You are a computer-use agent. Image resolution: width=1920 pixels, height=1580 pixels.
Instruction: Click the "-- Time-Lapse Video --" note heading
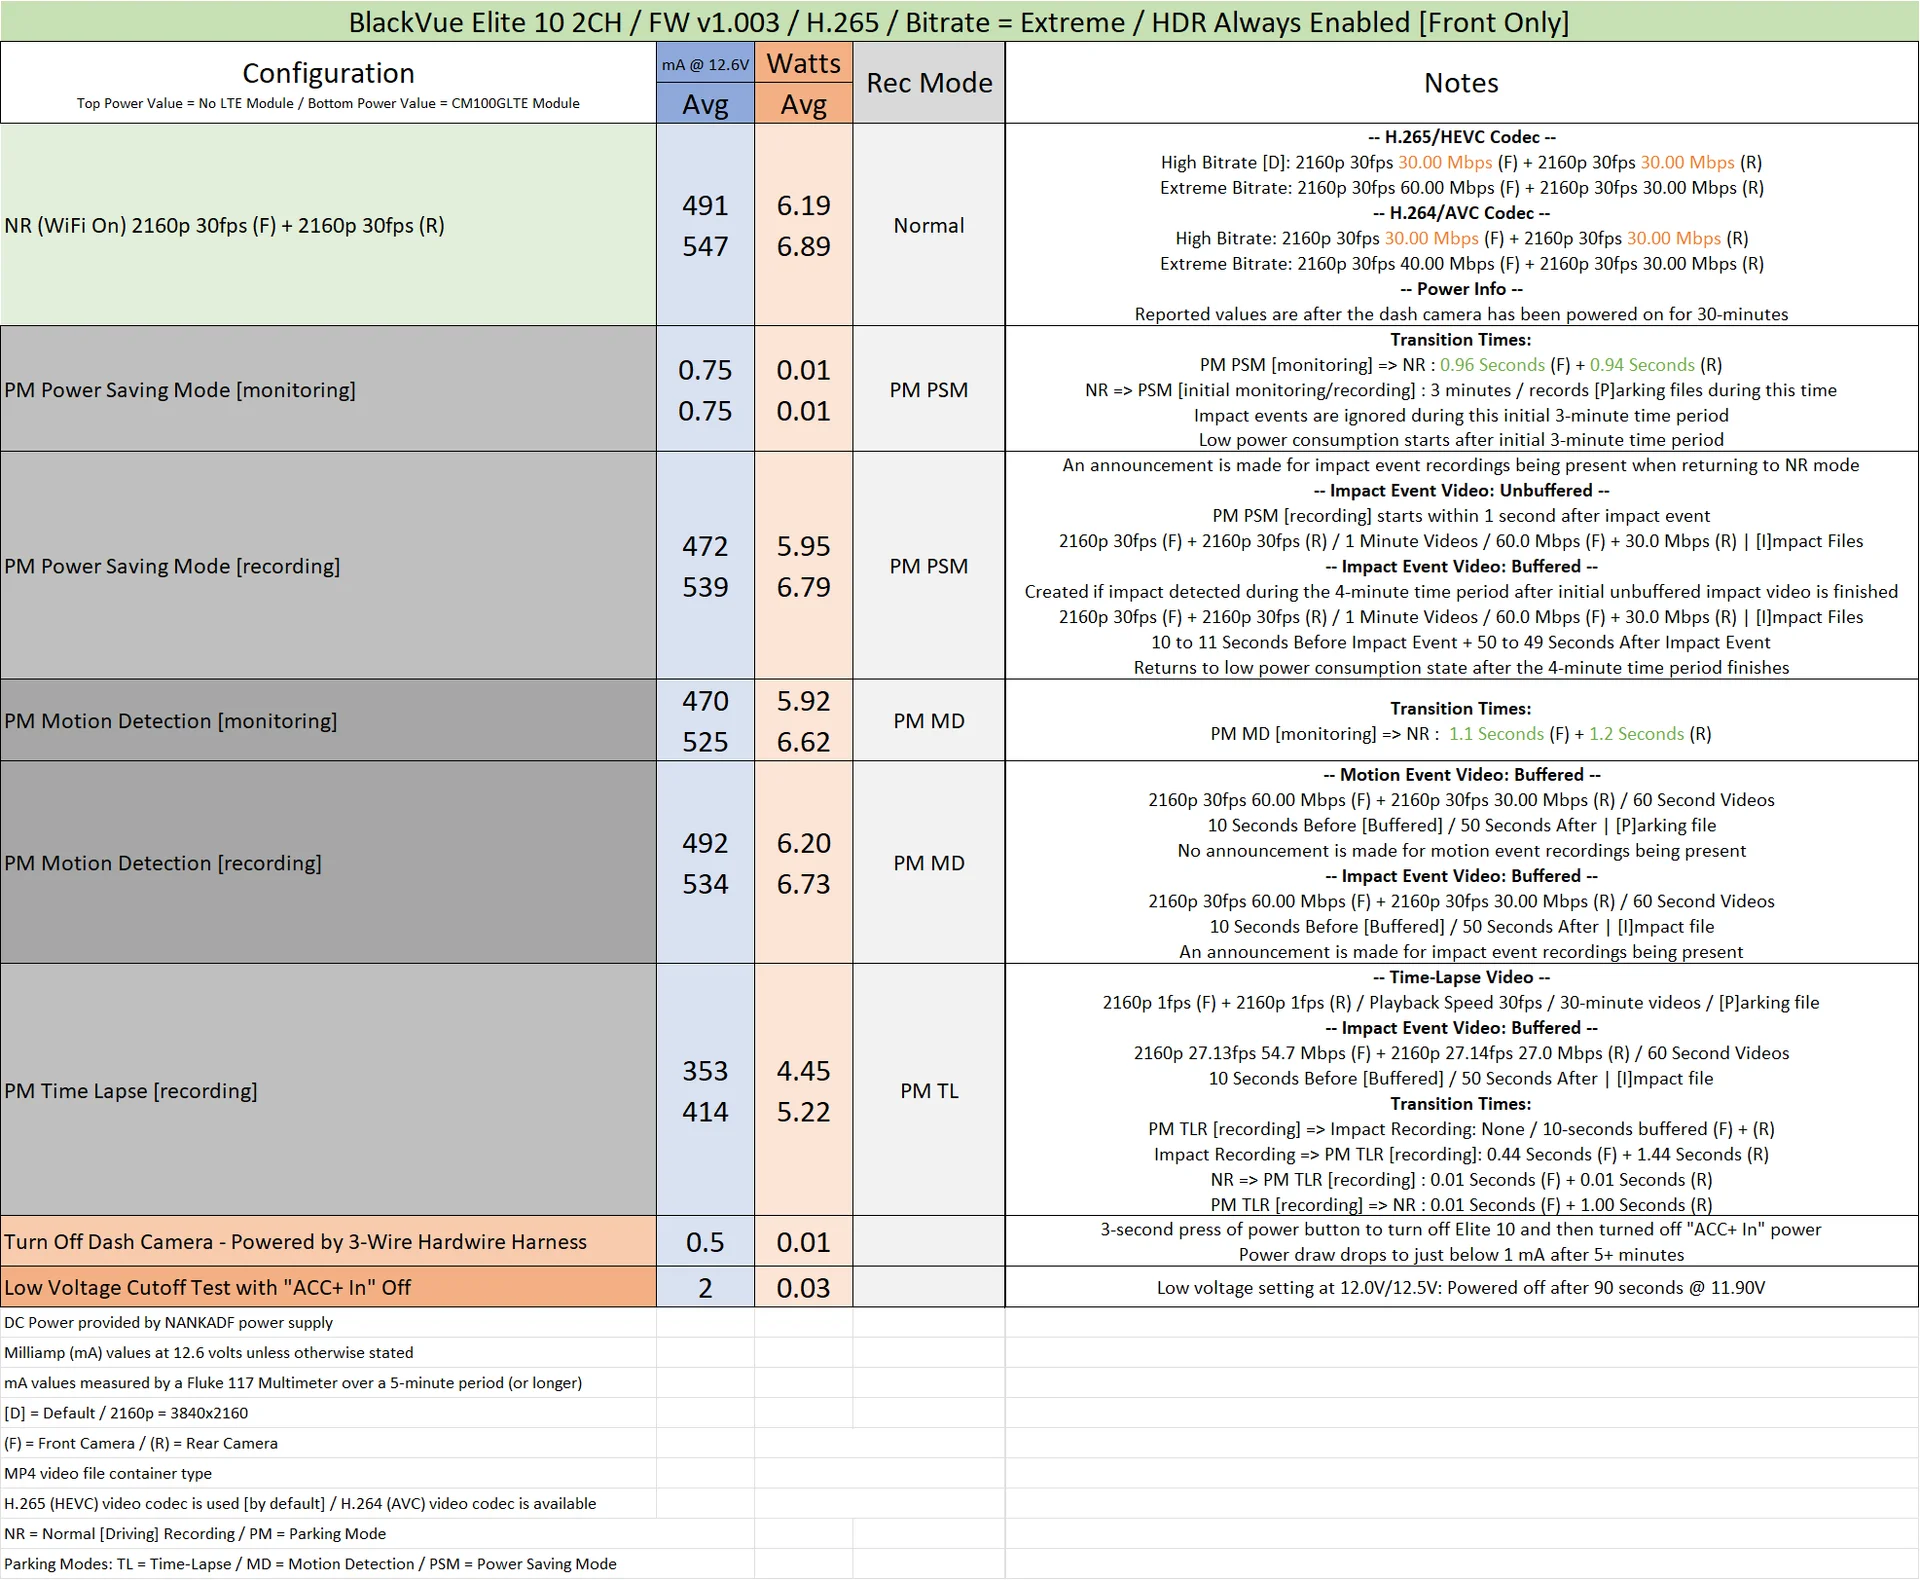point(1461,977)
